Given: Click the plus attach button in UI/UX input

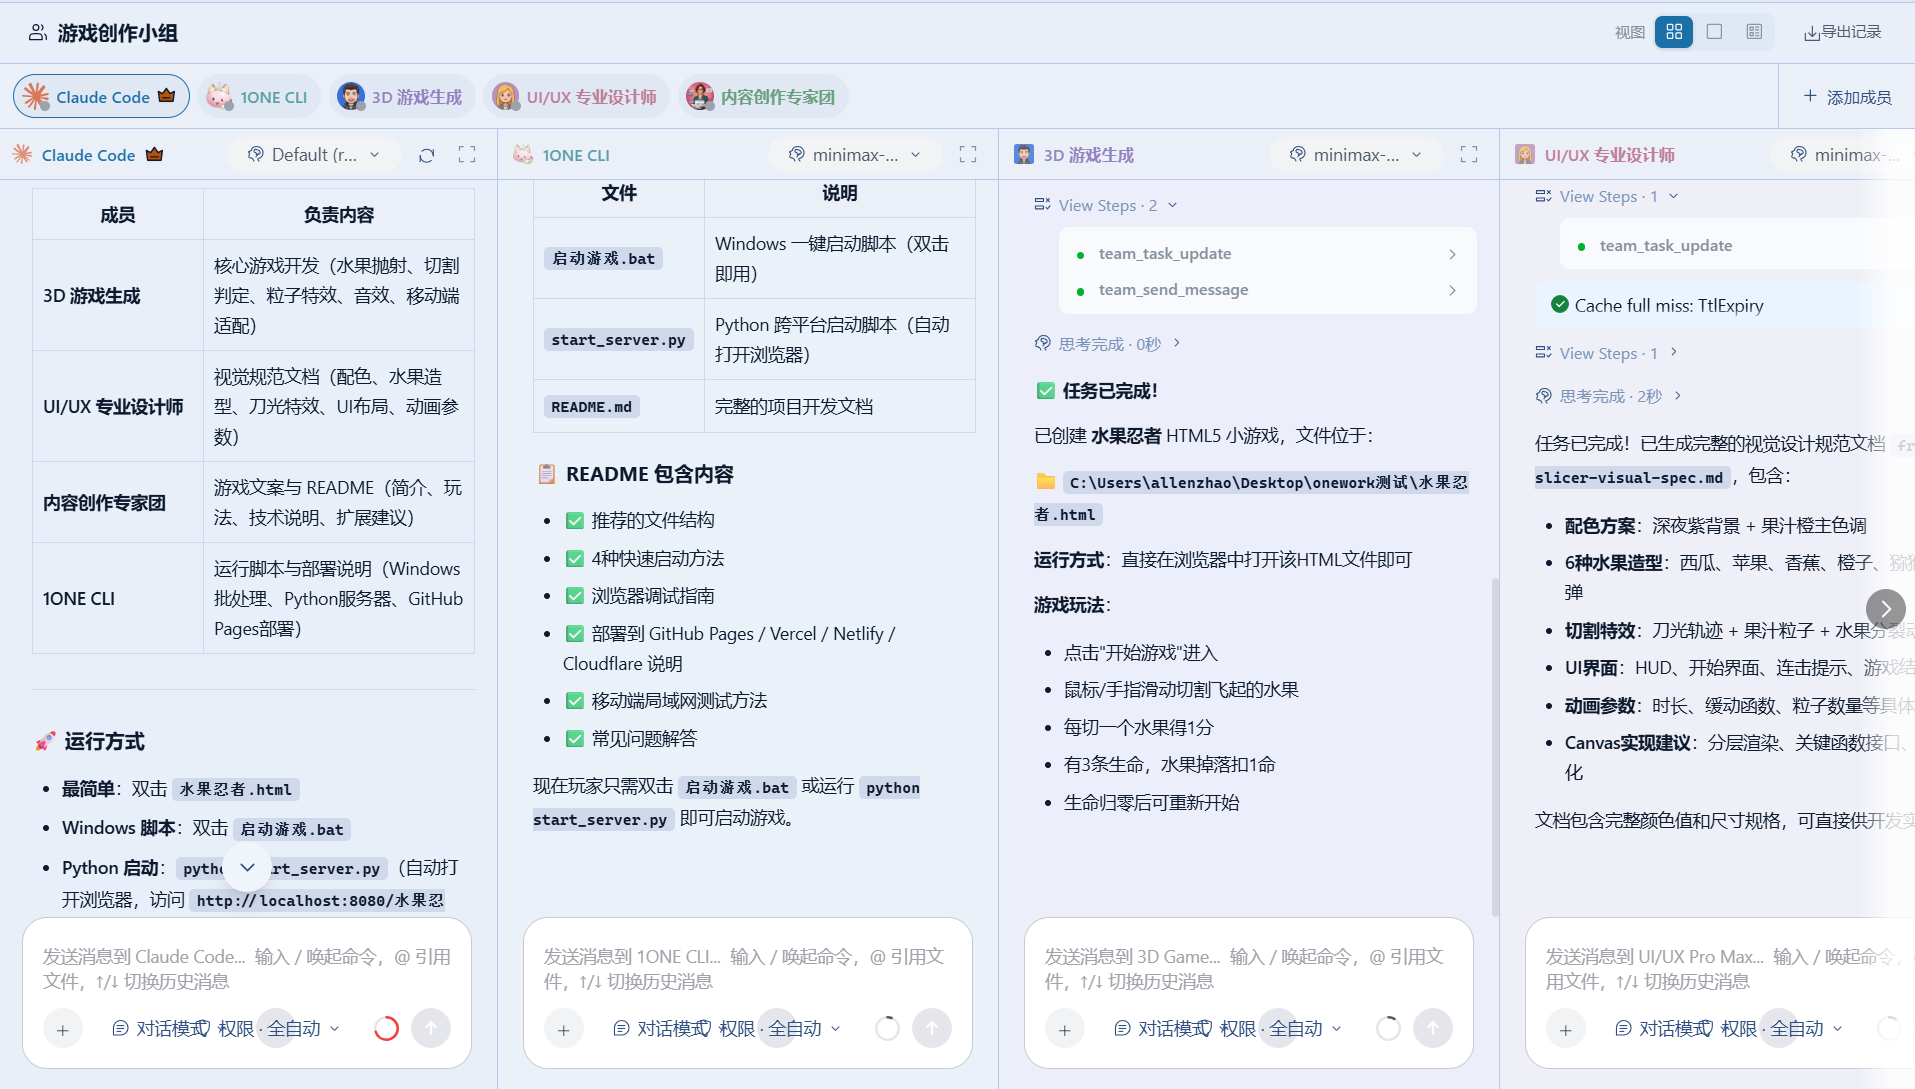Looking at the screenshot, I should pos(1566,1029).
